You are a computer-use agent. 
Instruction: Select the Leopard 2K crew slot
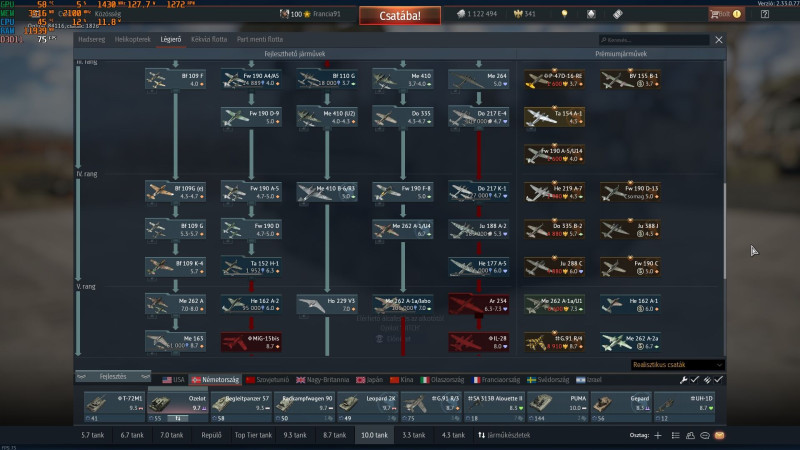367,407
